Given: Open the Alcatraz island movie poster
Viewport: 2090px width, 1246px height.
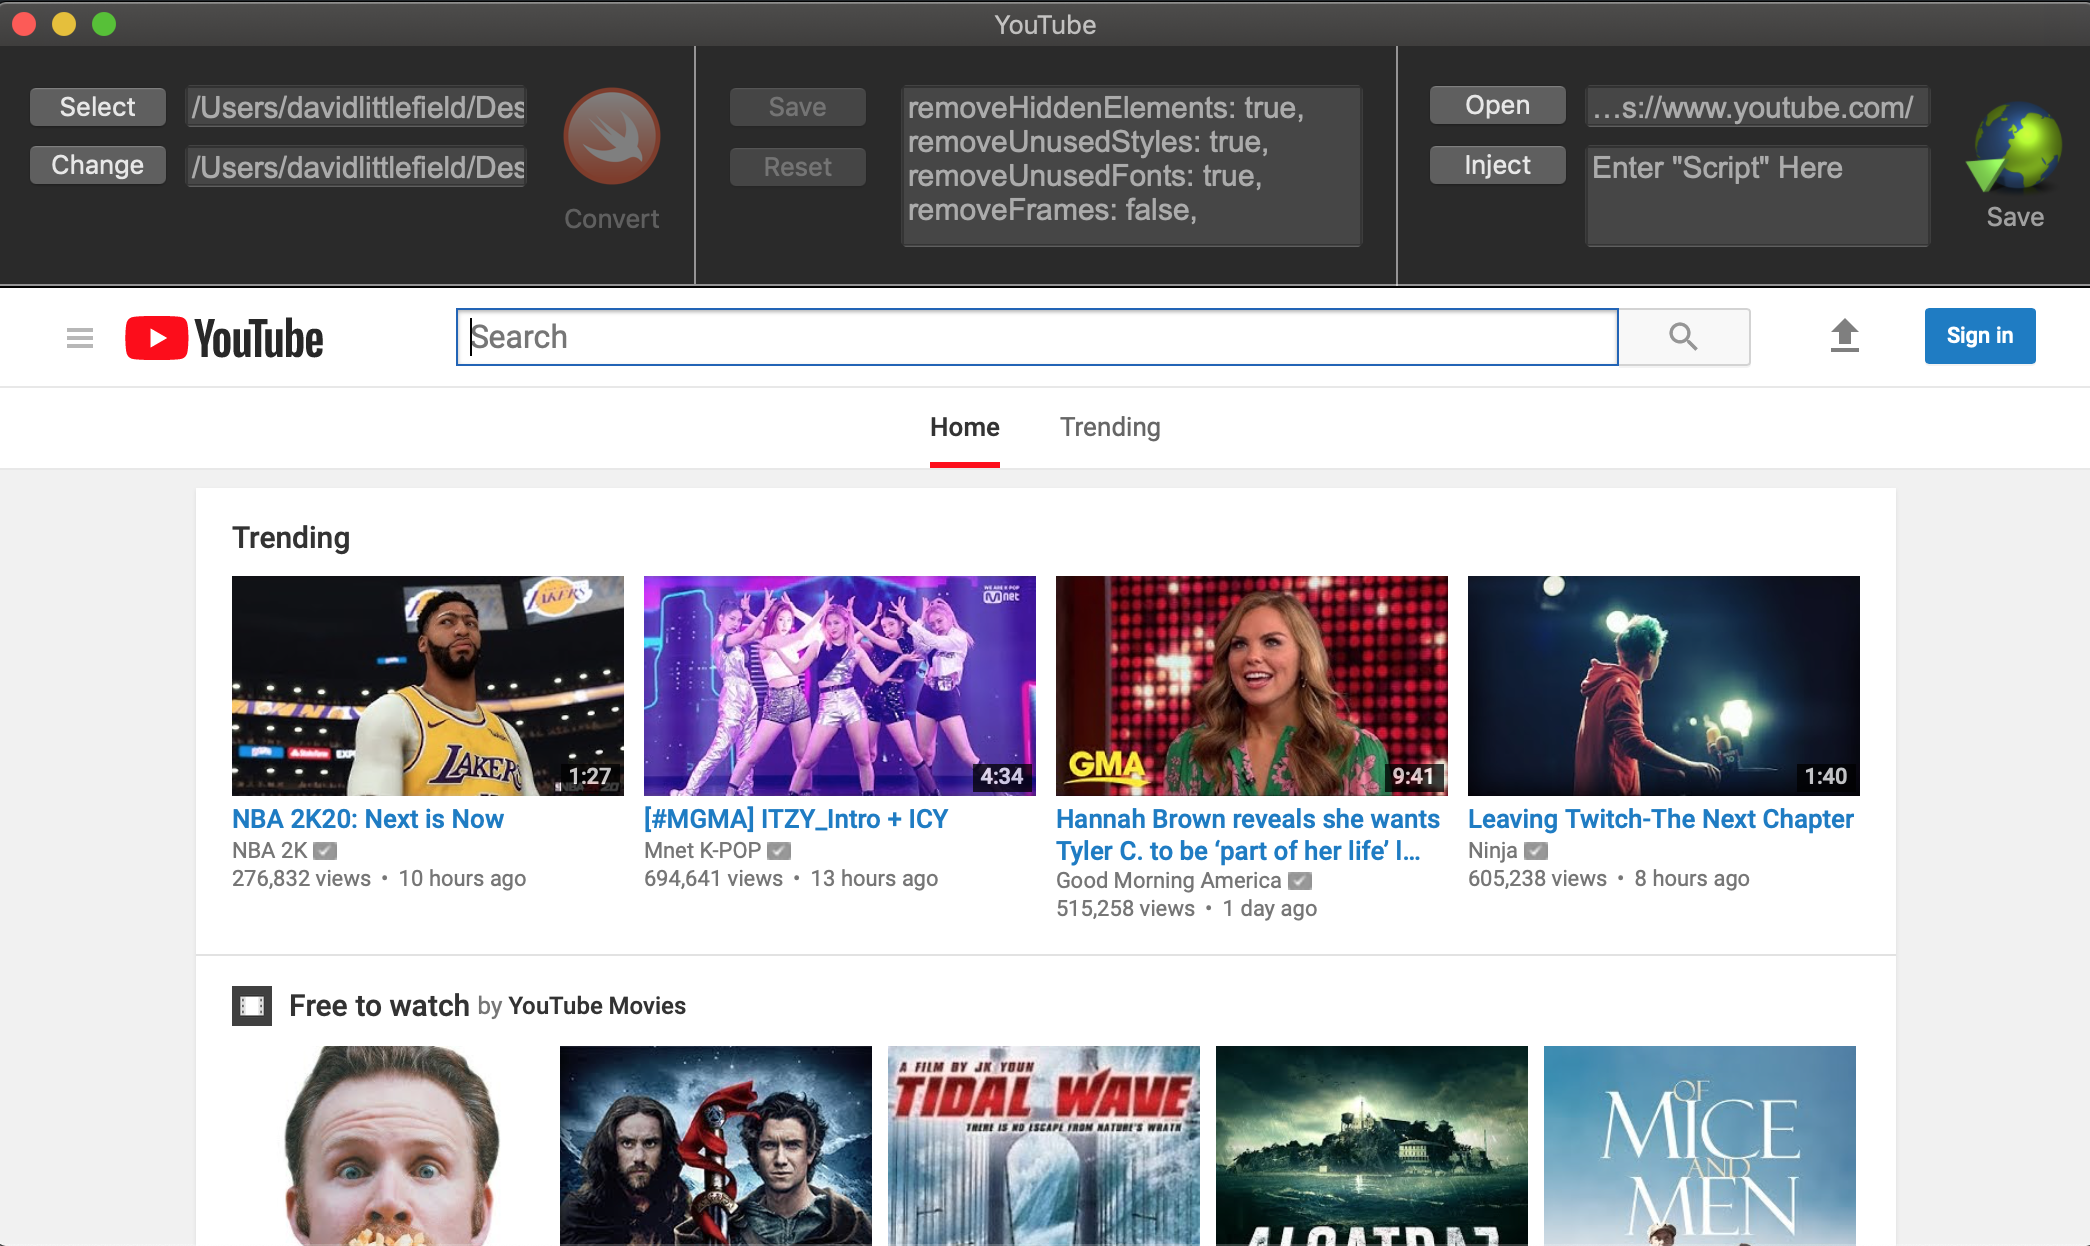Looking at the screenshot, I should pos(1372,1146).
